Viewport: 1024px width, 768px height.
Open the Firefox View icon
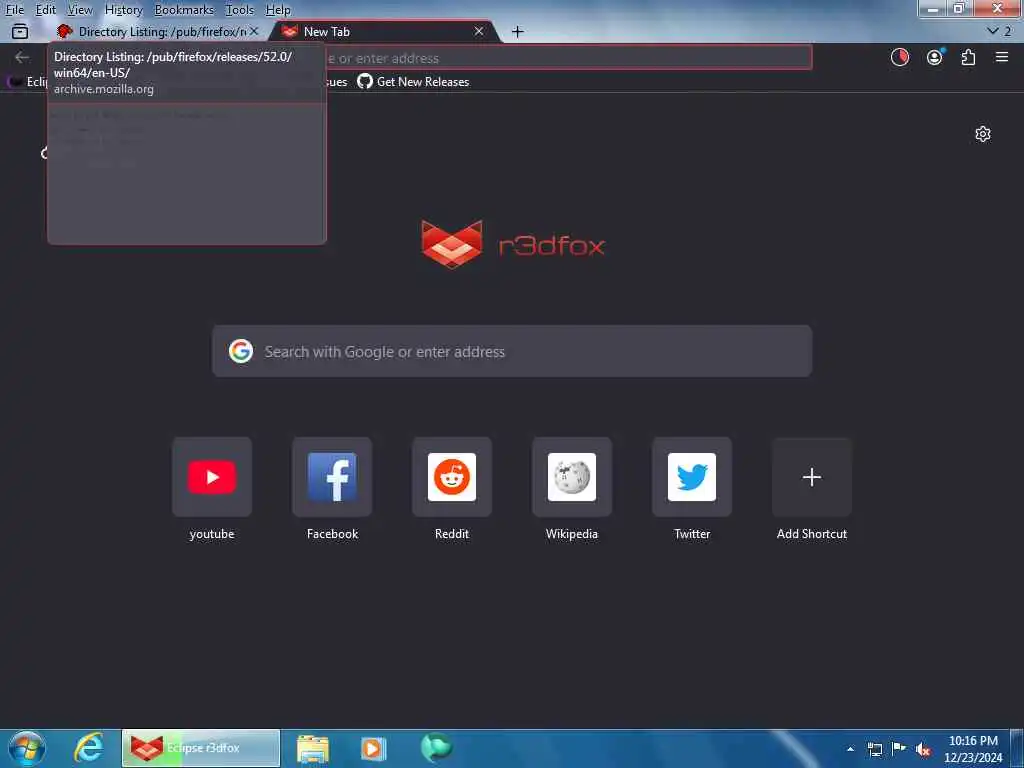click(x=20, y=31)
